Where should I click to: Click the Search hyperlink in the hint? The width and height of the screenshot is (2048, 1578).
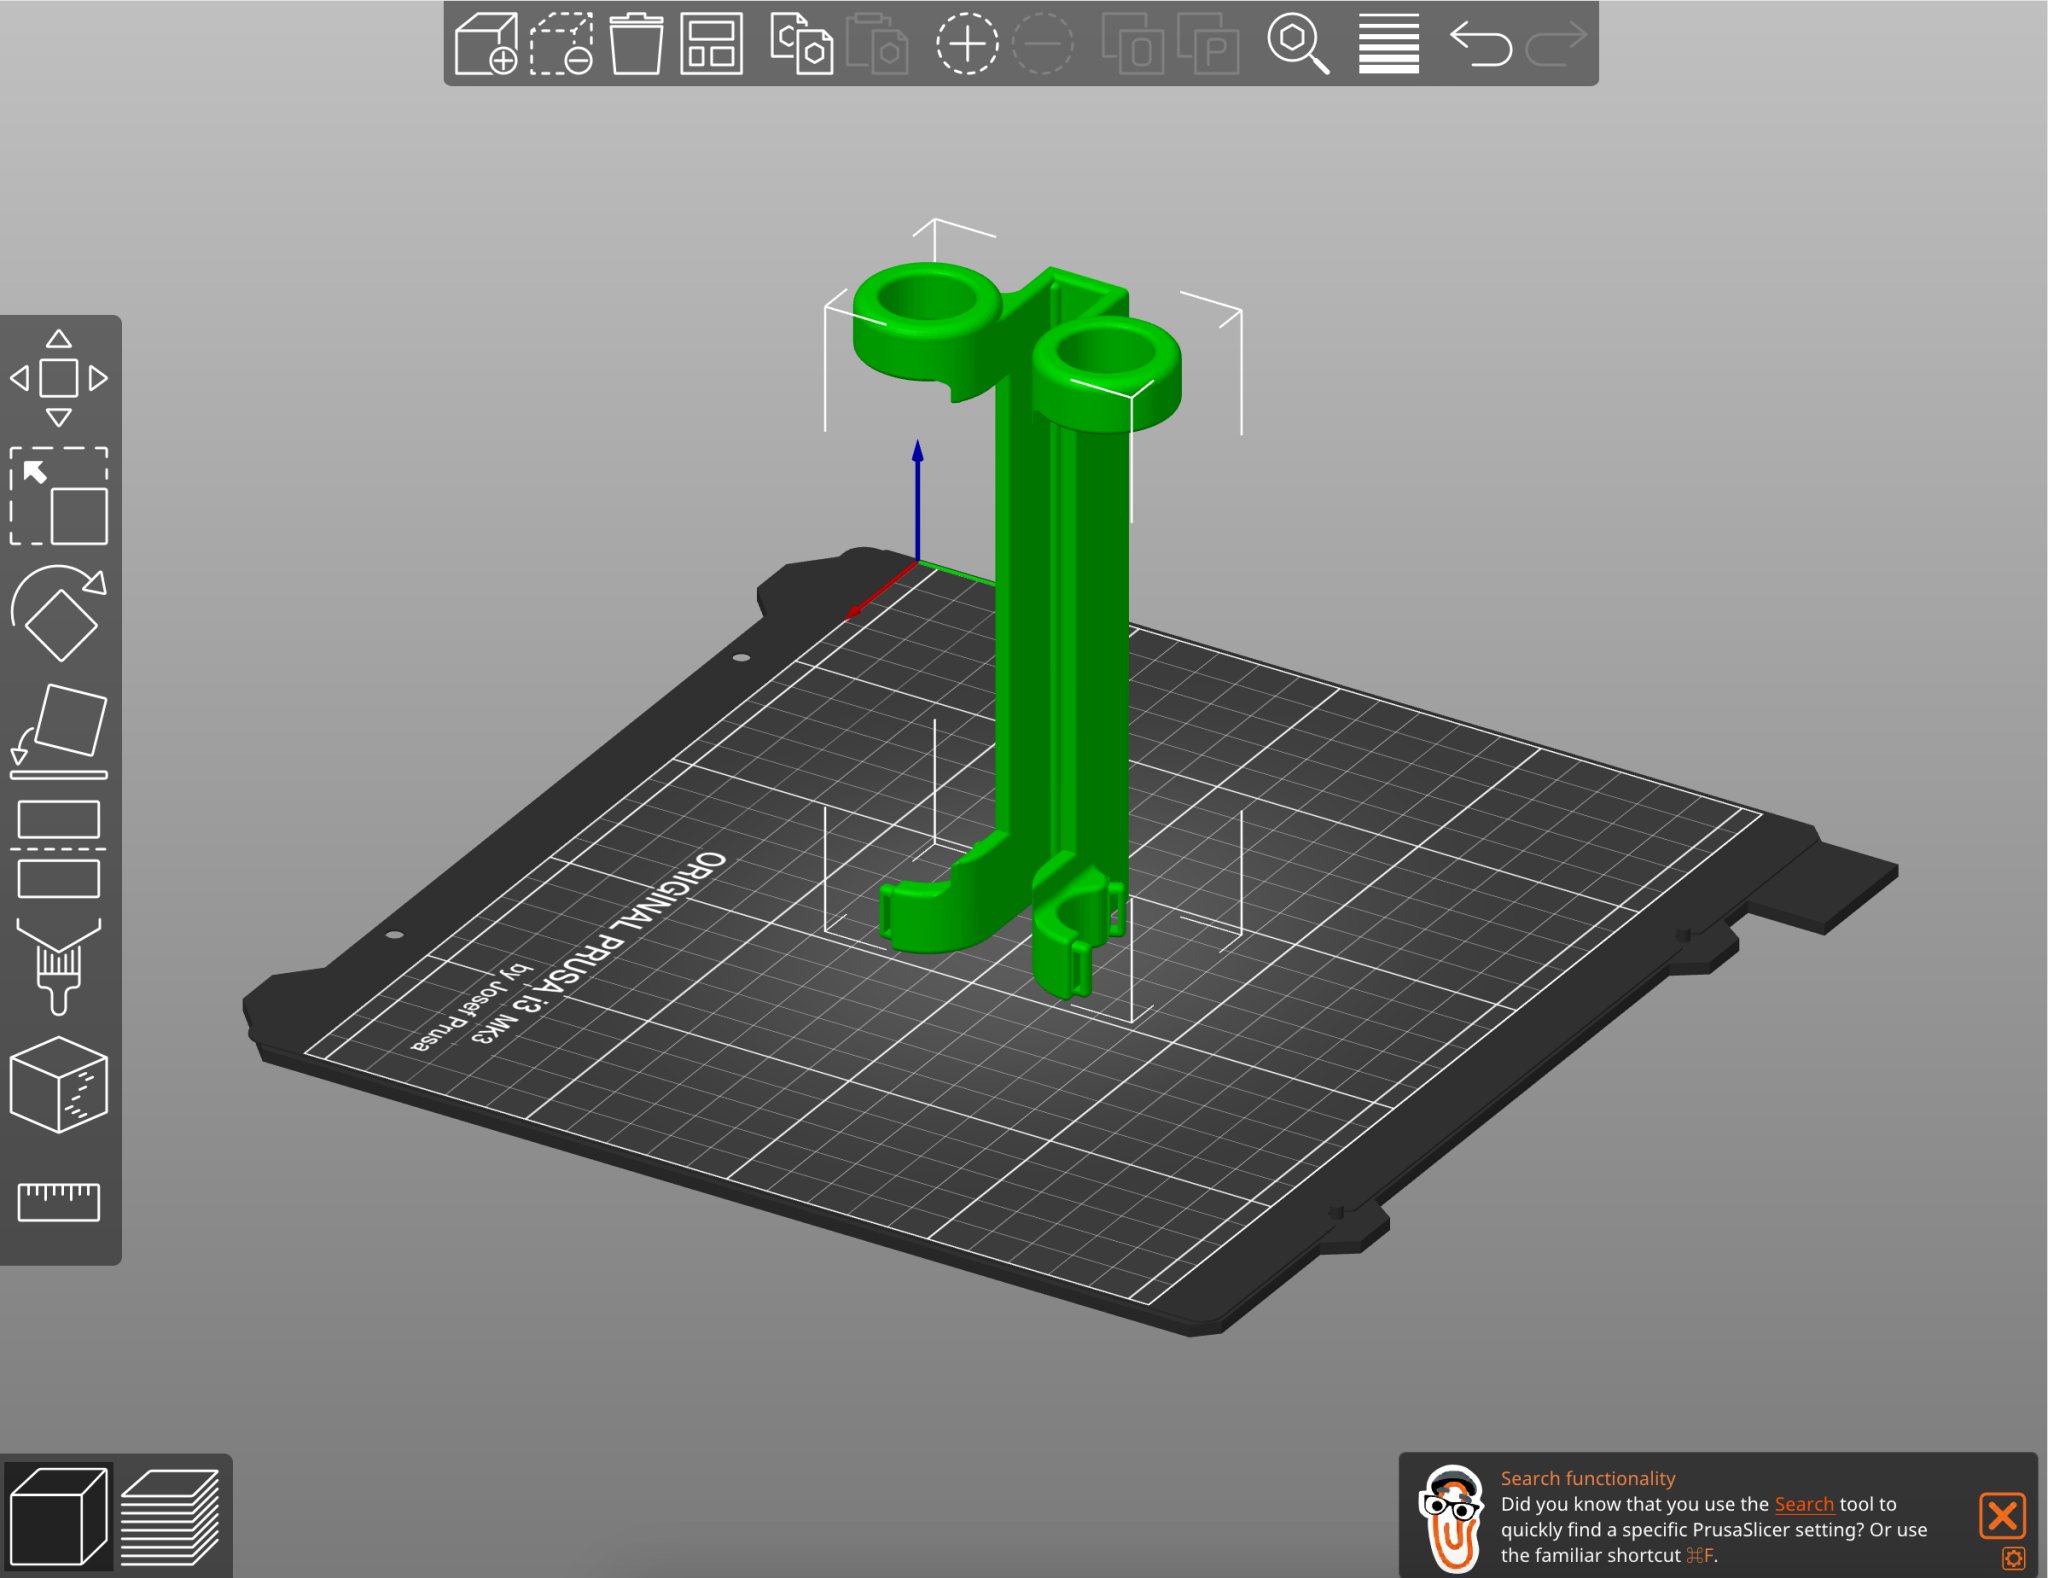(1803, 1504)
